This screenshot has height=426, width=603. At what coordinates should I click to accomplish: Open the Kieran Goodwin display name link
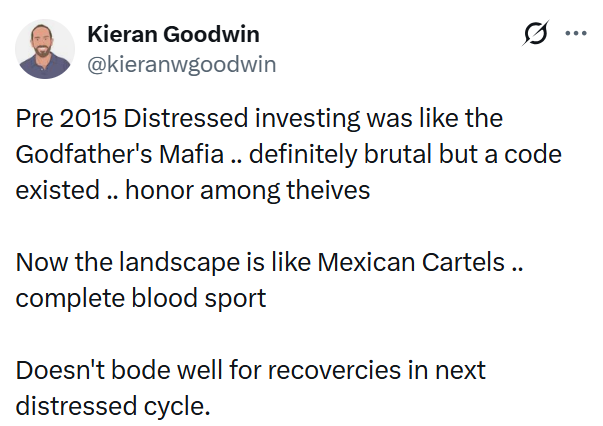tap(174, 34)
